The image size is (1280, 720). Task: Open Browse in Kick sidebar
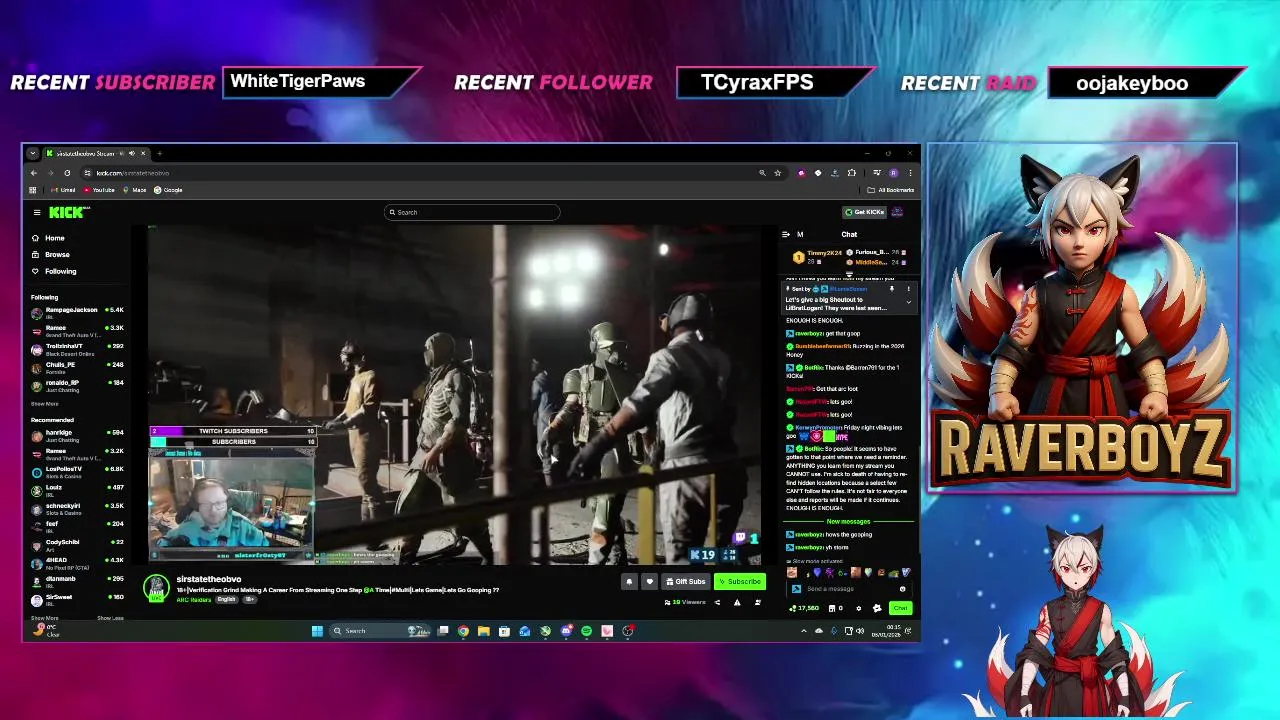pos(51,254)
